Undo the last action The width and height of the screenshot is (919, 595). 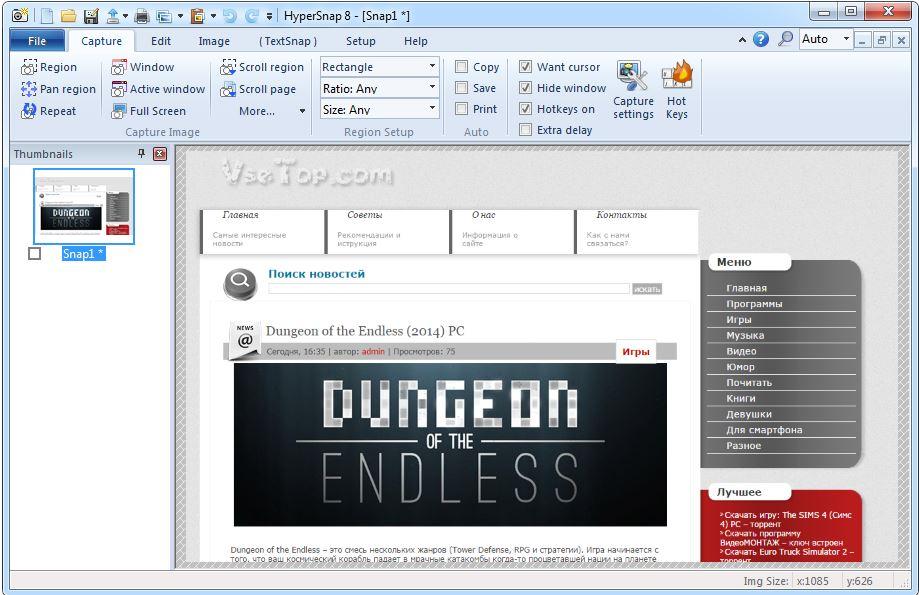click(230, 16)
